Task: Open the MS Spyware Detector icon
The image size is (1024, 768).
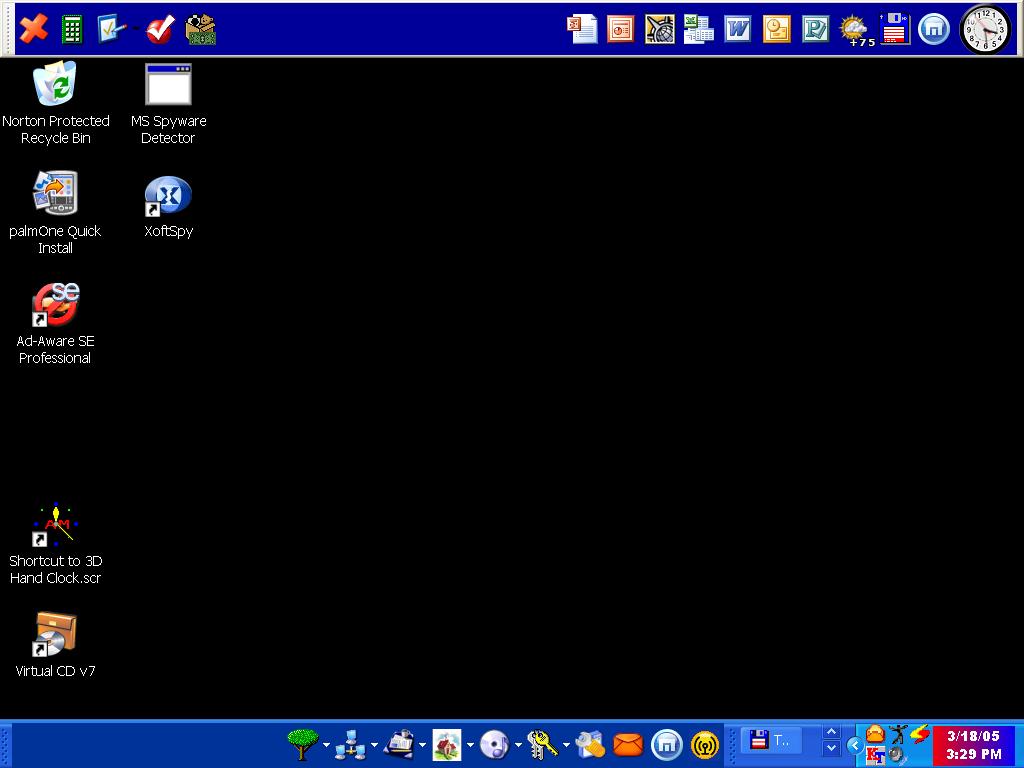Action: (x=168, y=85)
